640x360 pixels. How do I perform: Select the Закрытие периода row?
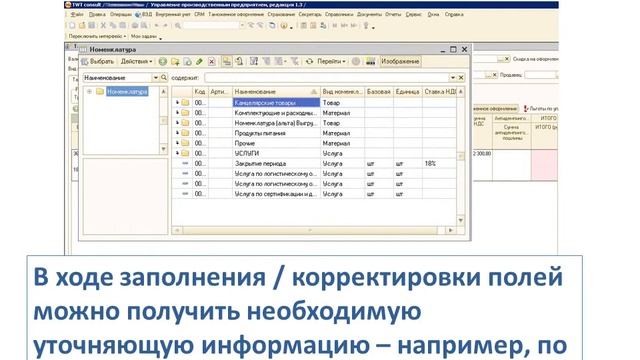pyautogui.click(x=314, y=163)
